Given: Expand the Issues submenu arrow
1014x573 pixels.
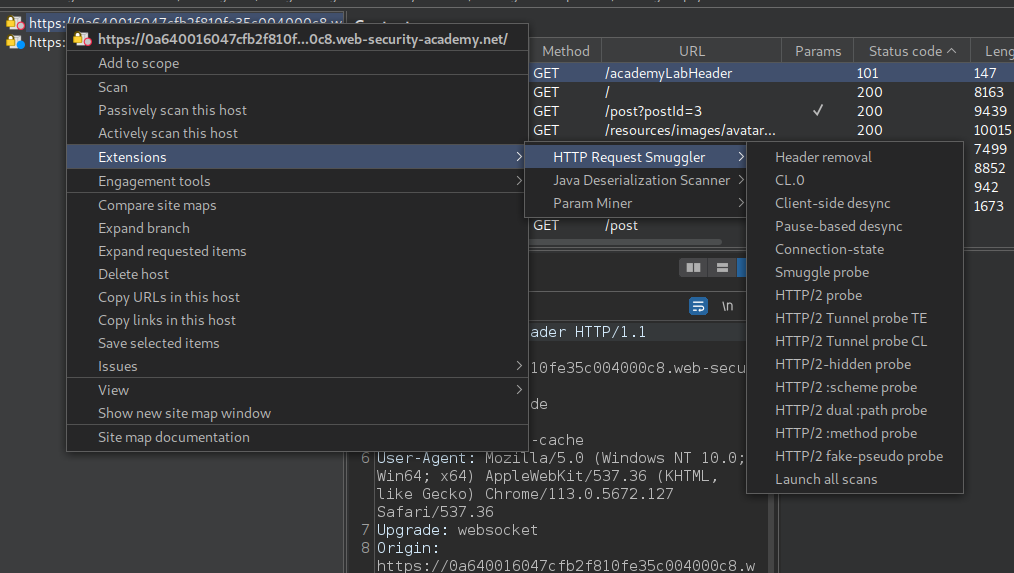Looking at the screenshot, I should [519, 365].
